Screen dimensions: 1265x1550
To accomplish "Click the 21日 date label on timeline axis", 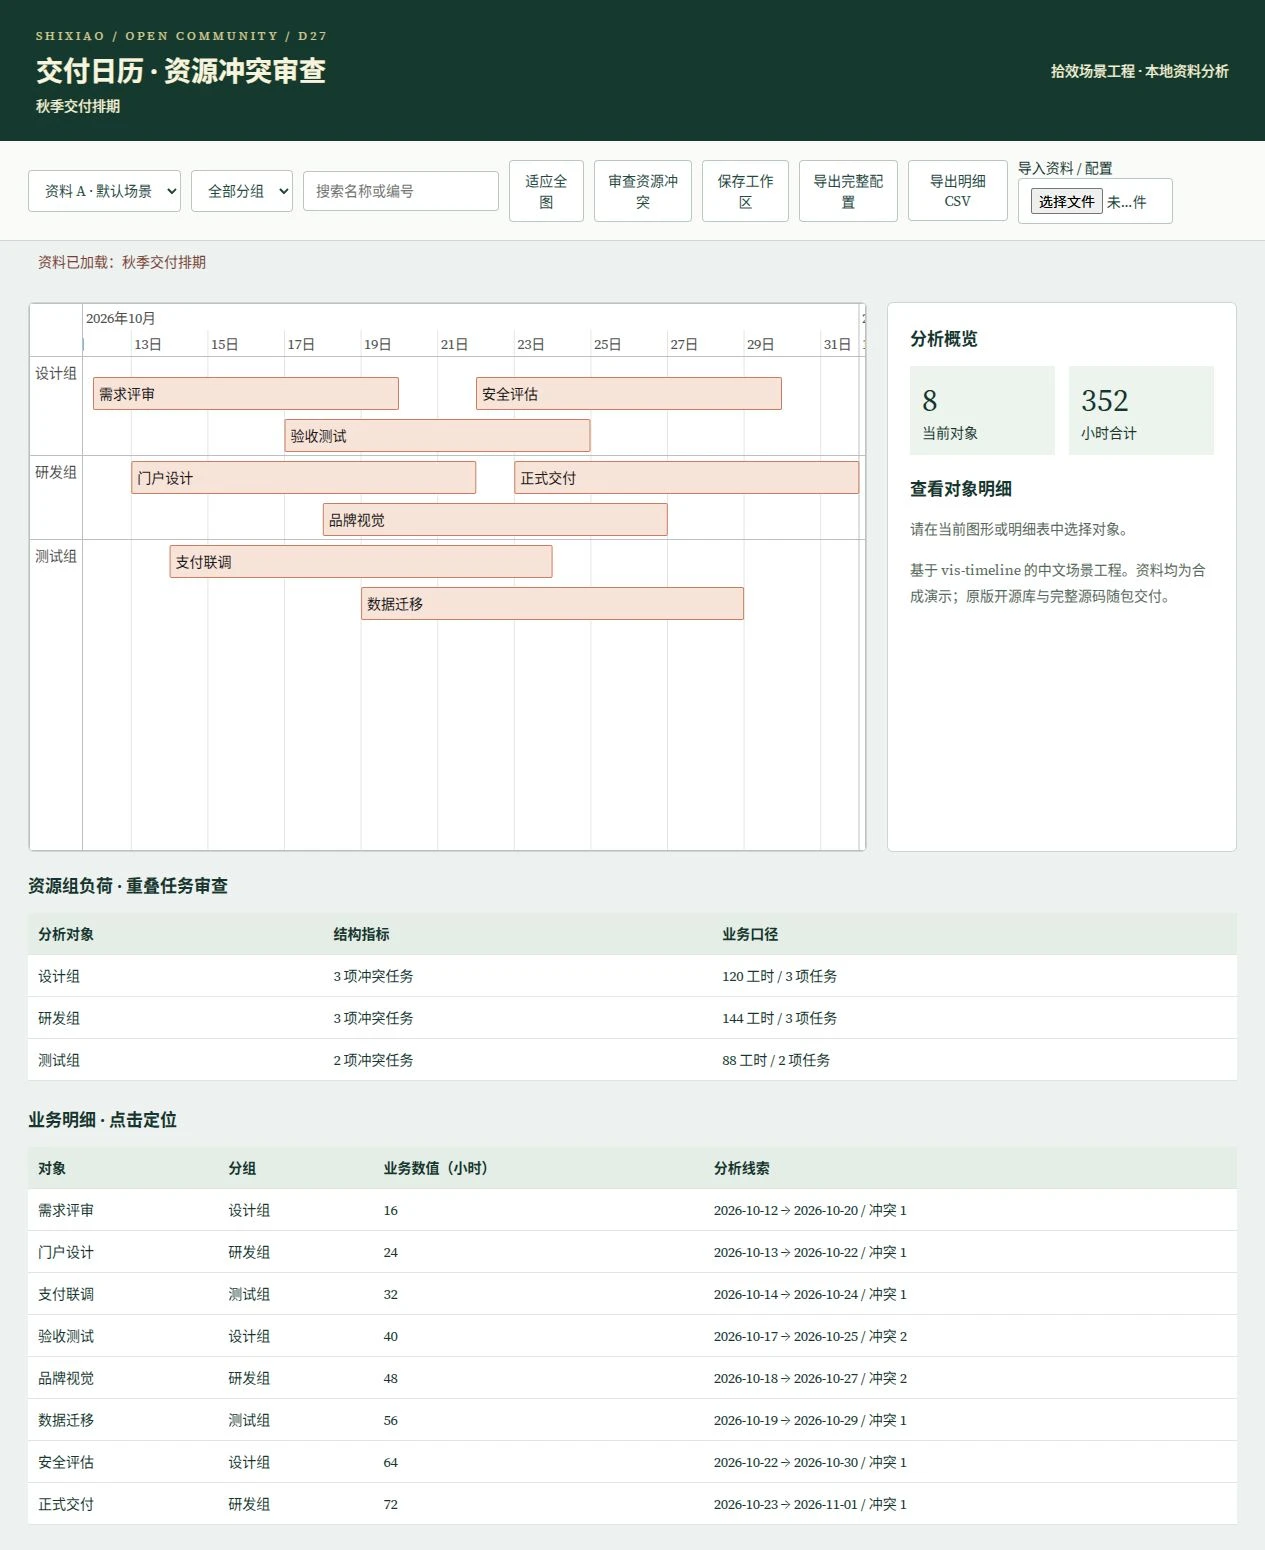I will (454, 344).
